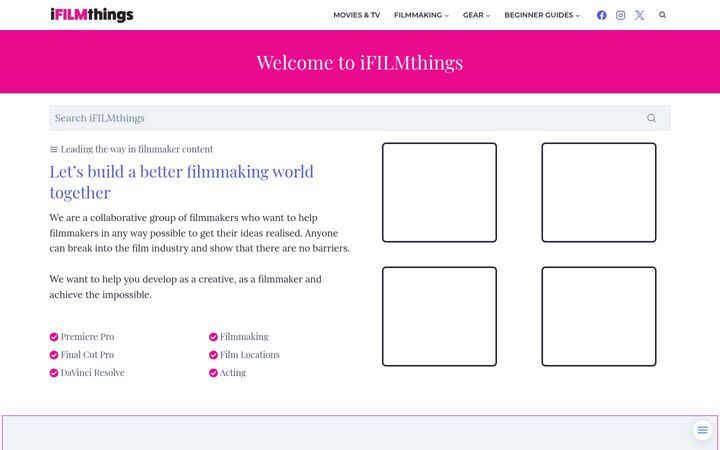Select the Beginner Guides nav label

point(539,15)
